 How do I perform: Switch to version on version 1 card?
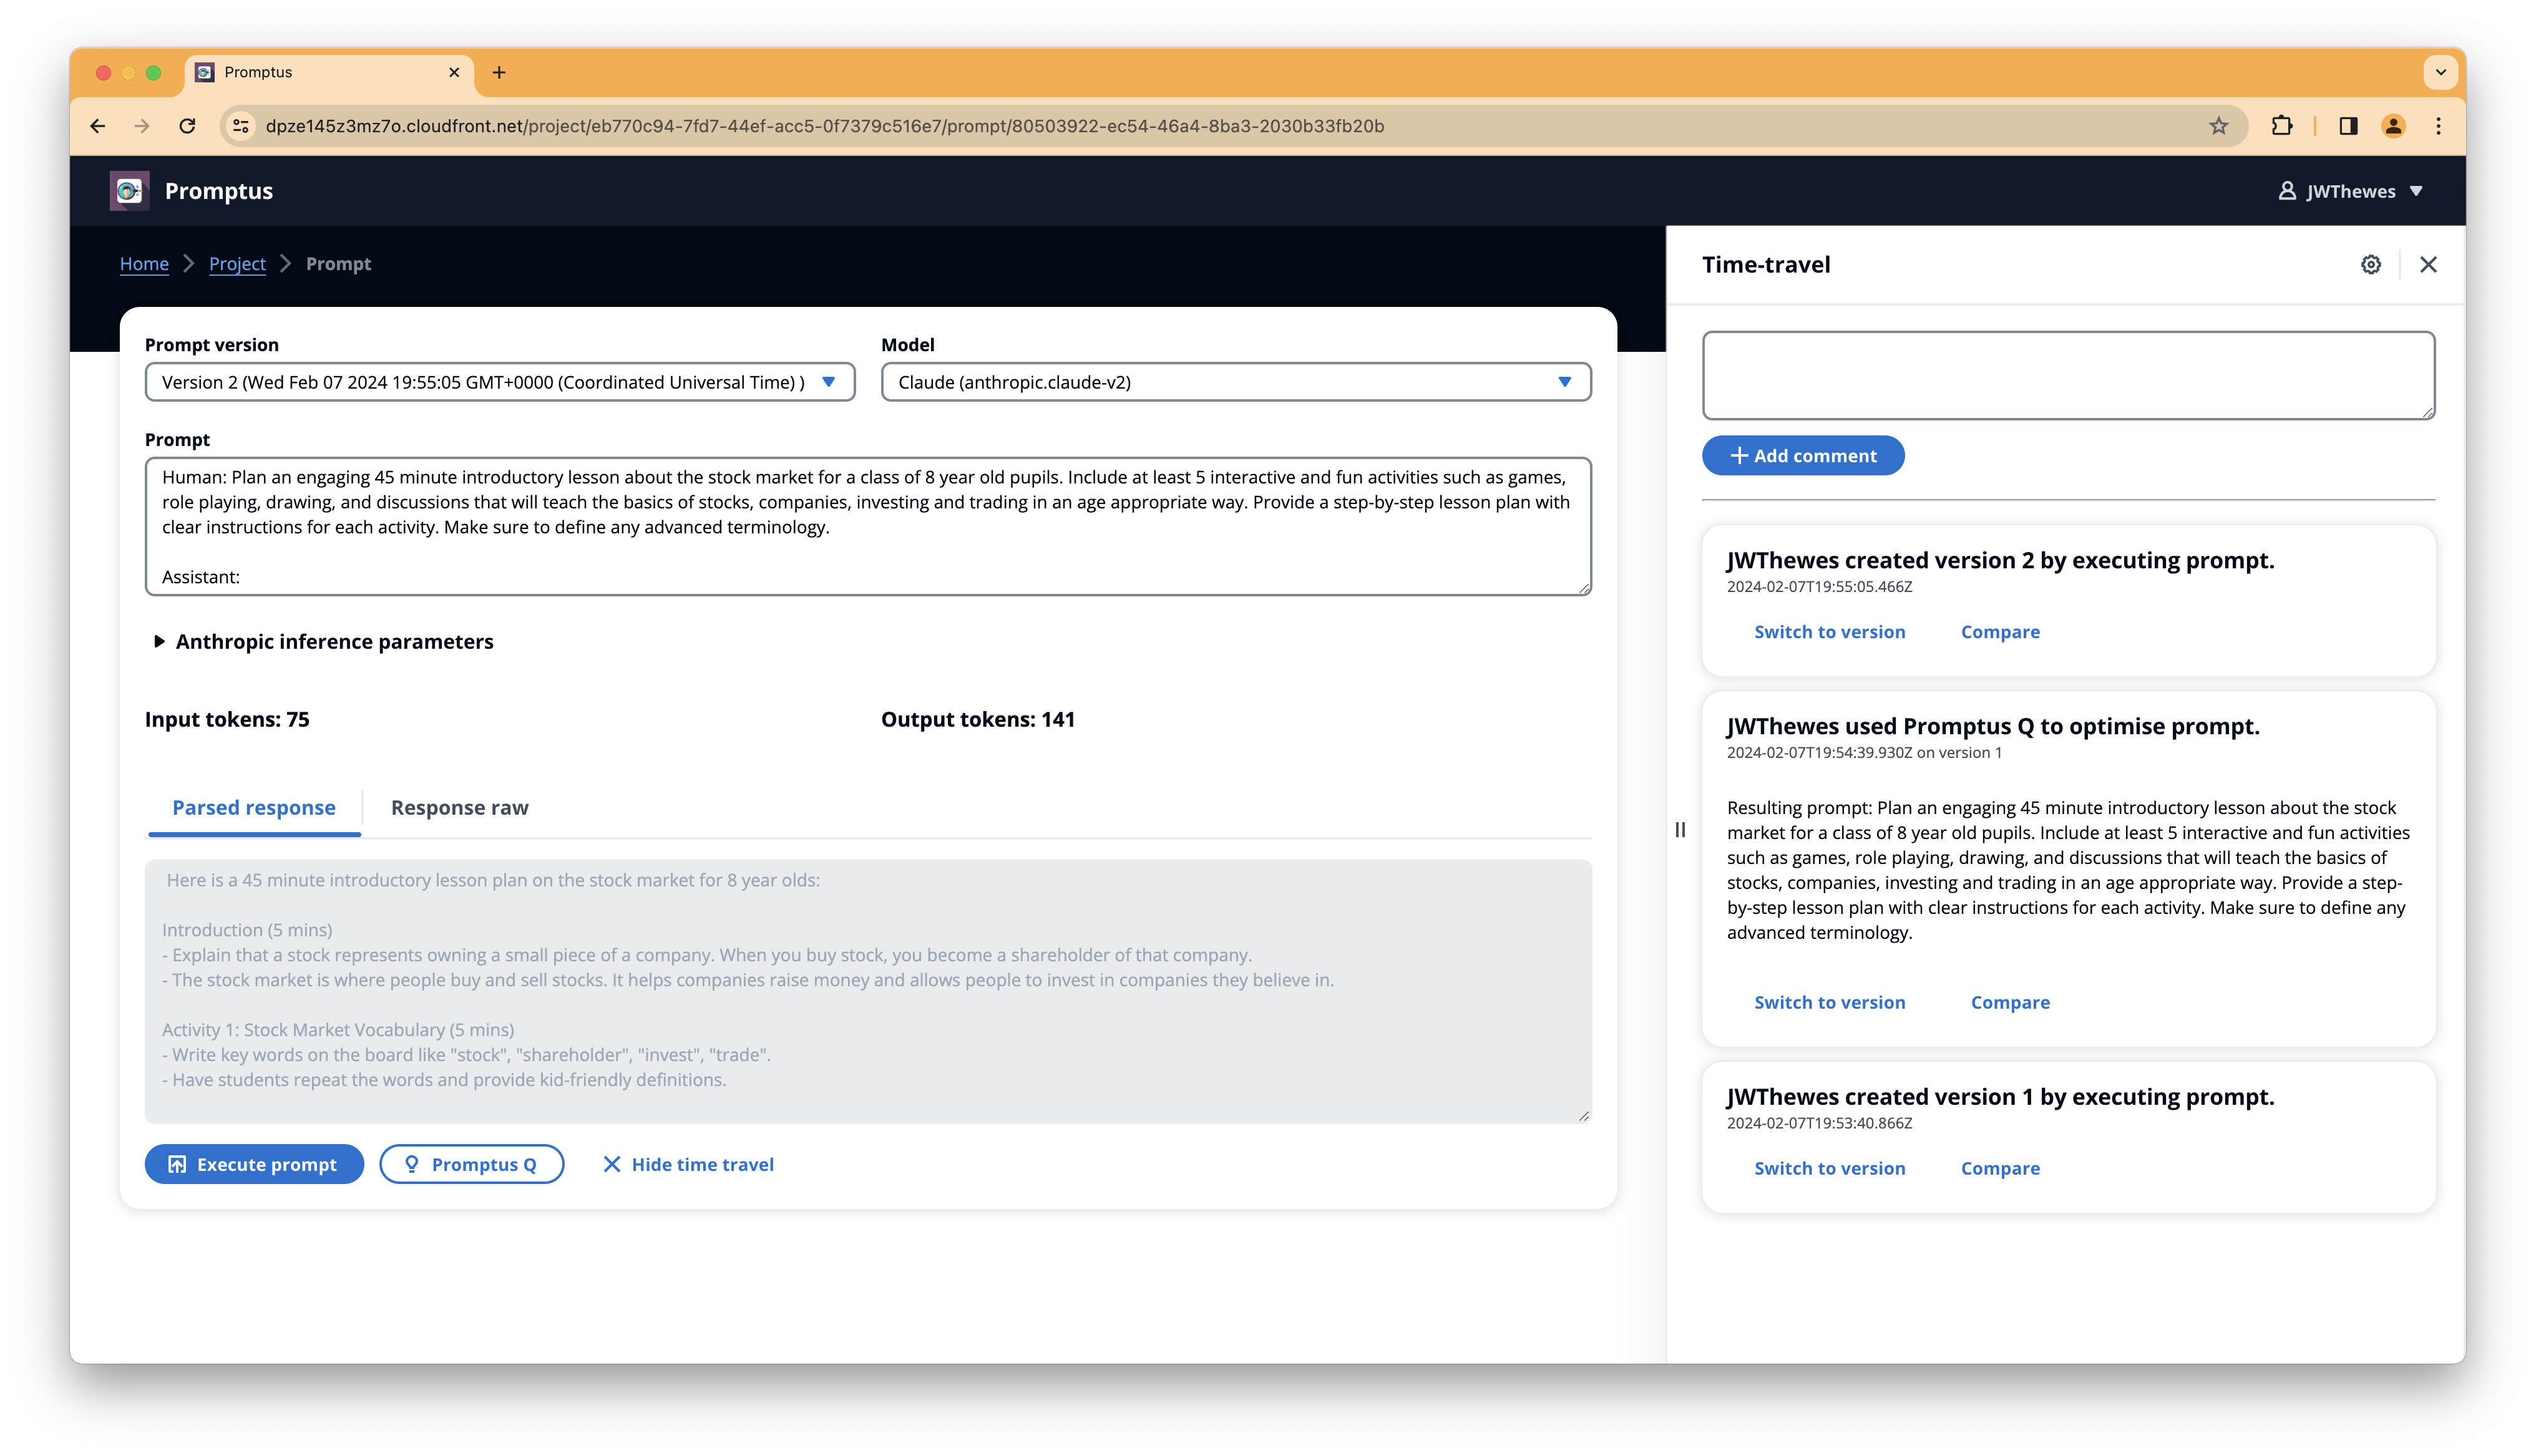click(1829, 1168)
